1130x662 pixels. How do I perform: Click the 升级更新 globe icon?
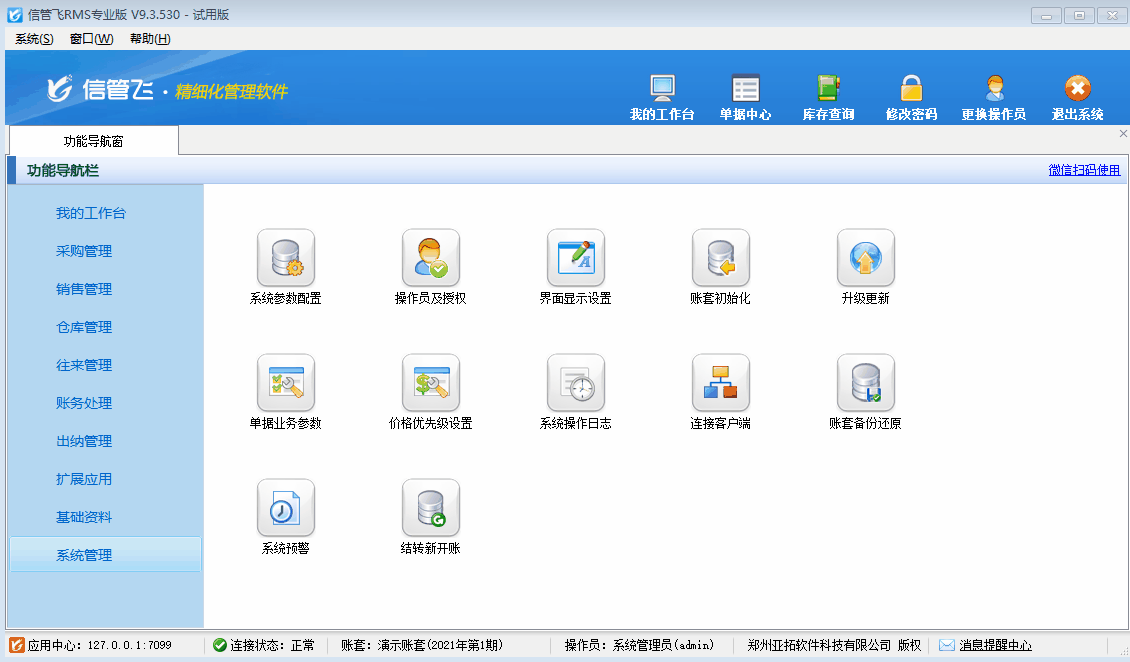(x=866, y=258)
